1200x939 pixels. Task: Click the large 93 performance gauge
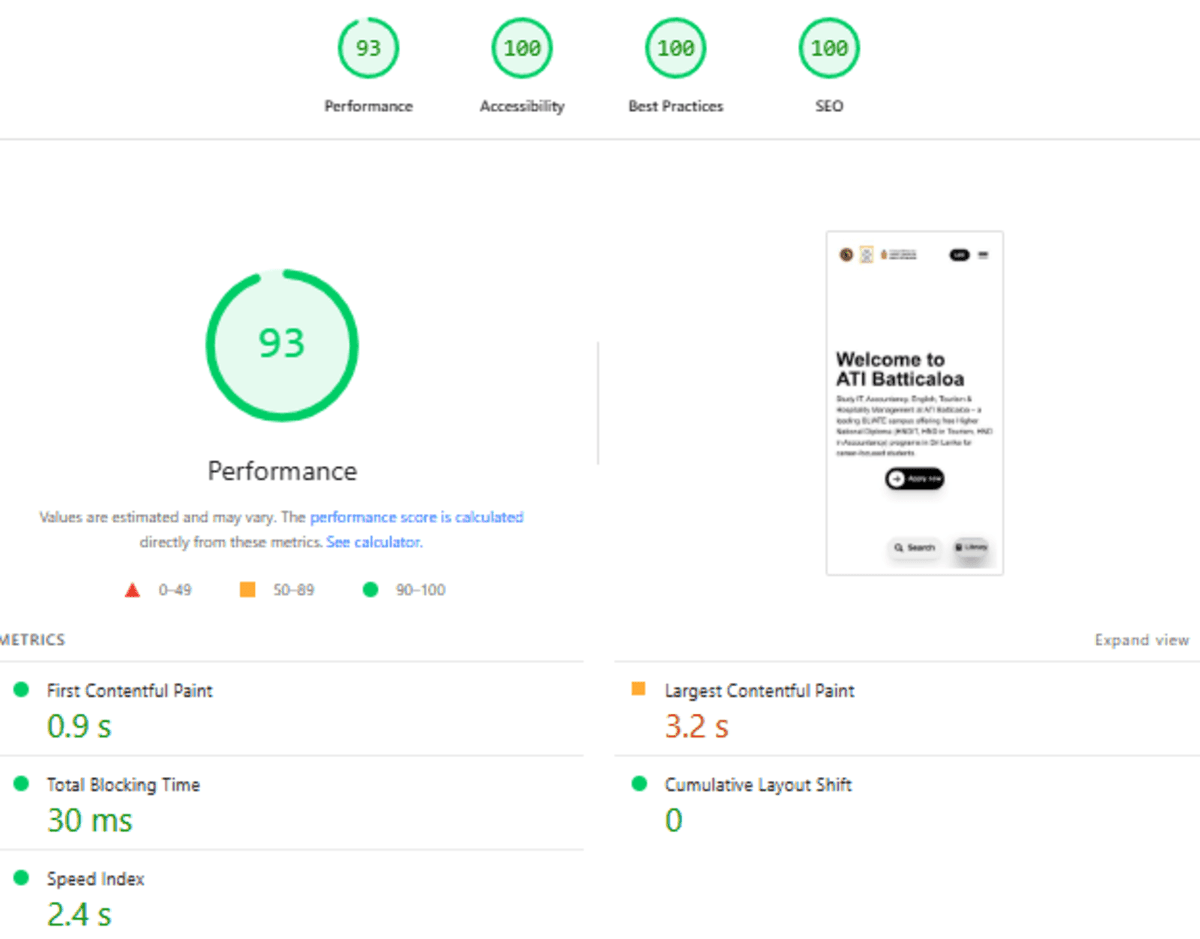(x=282, y=344)
